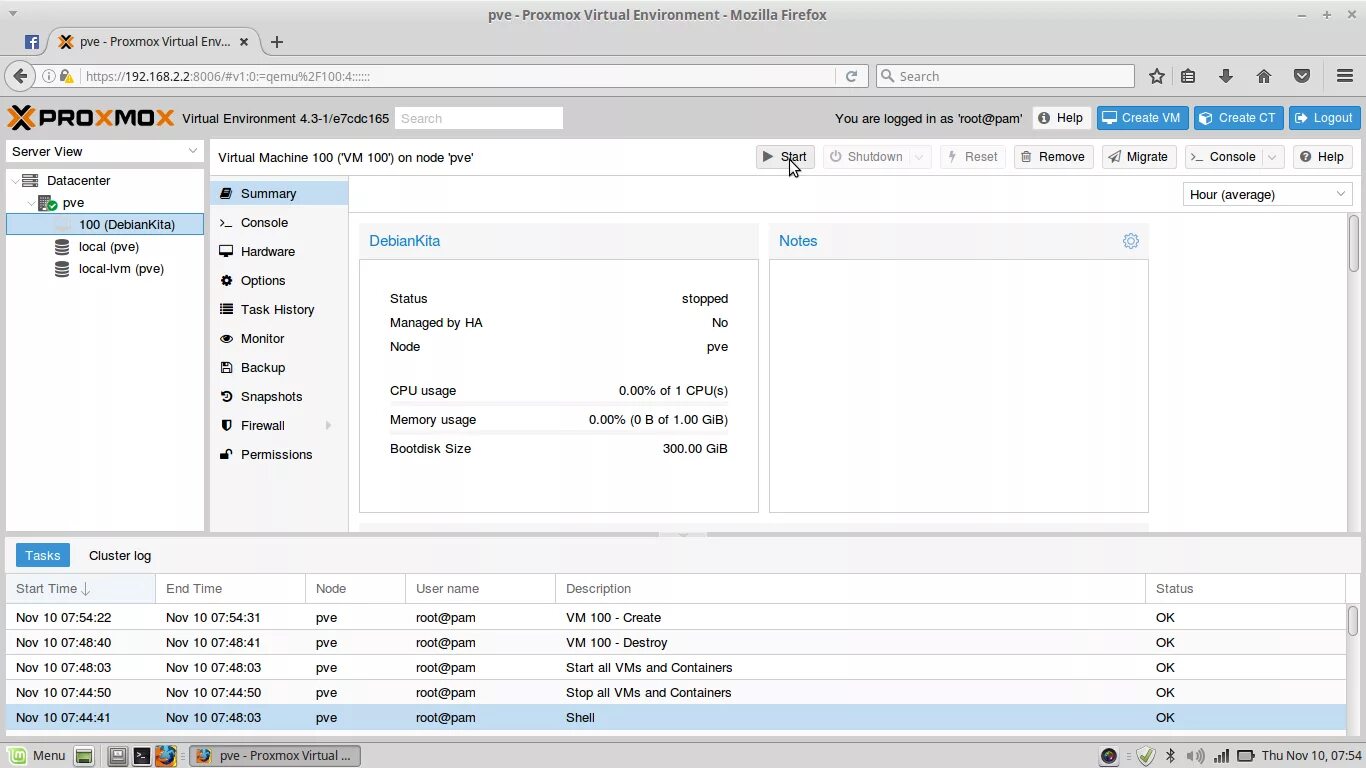Screen dimensions: 1366x768
Task: Open the Snapshots tab
Action: (x=279, y=397)
